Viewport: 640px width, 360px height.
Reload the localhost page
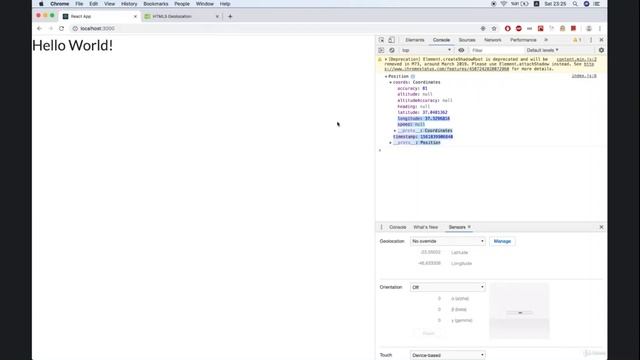click(x=62, y=29)
